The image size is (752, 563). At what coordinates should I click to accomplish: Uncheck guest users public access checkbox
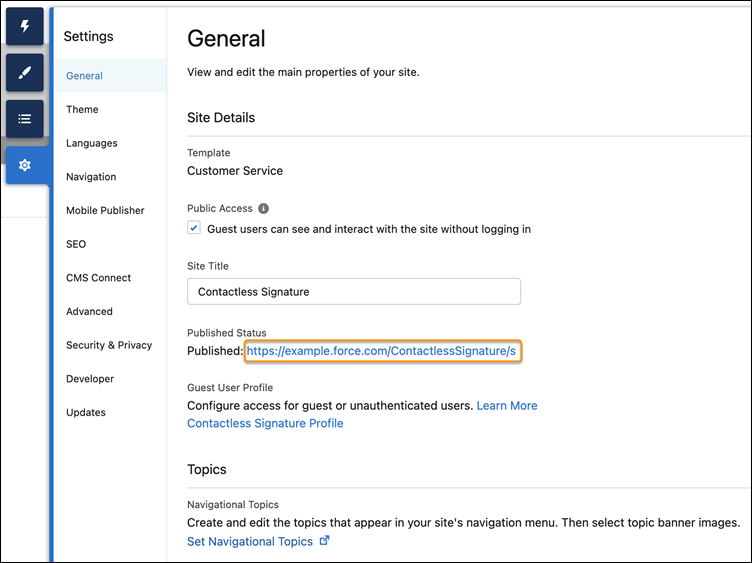pos(194,228)
